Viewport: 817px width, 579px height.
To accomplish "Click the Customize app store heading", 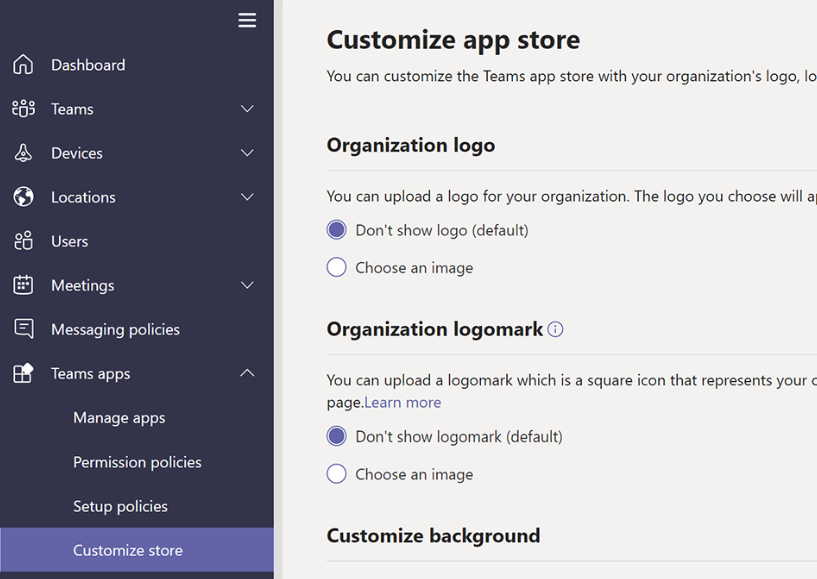I will coord(453,40).
